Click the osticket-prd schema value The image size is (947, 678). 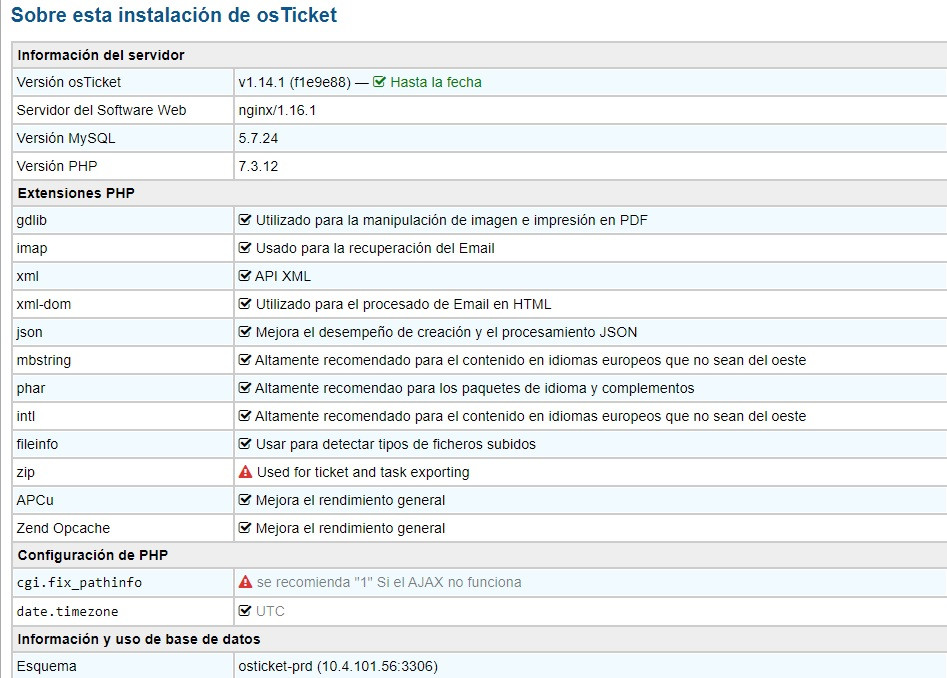point(337,666)
